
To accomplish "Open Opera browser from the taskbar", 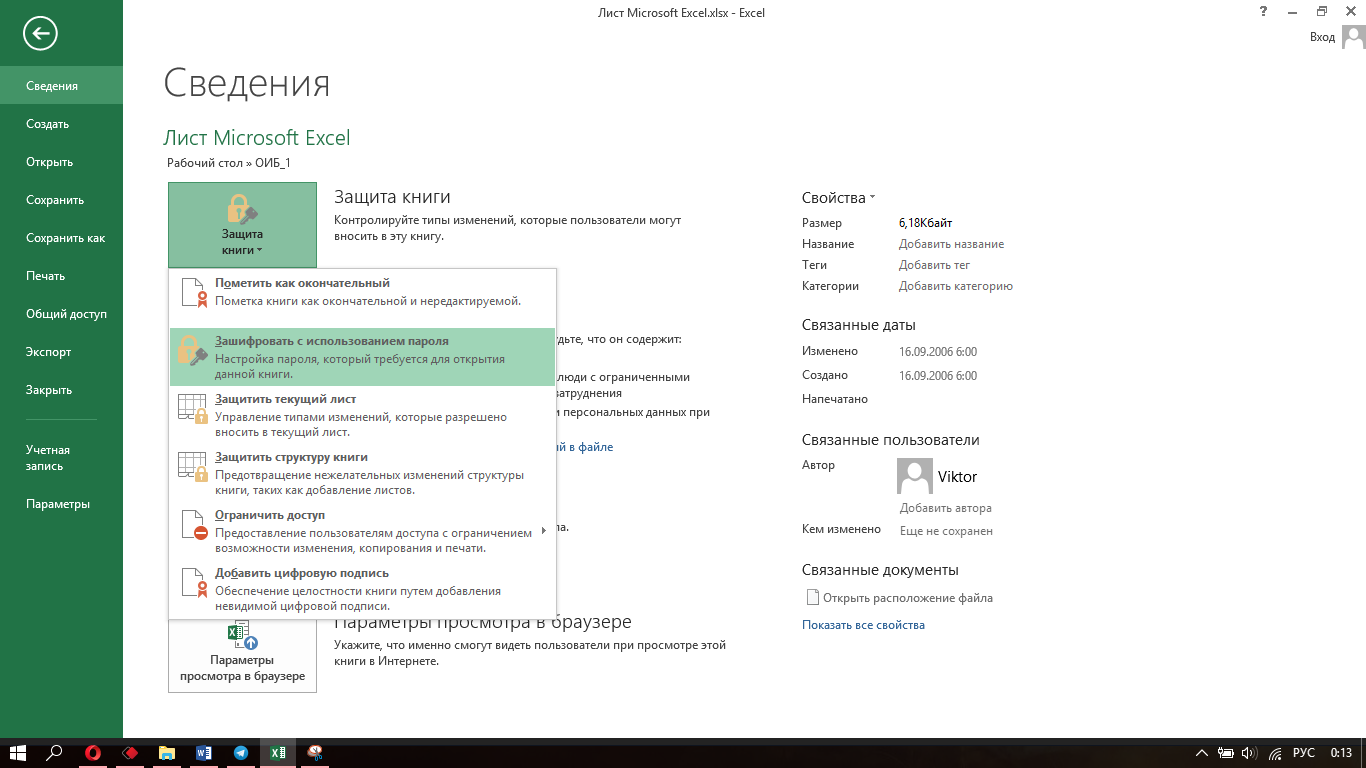I will pyautogui.click(x=93, y=753).
